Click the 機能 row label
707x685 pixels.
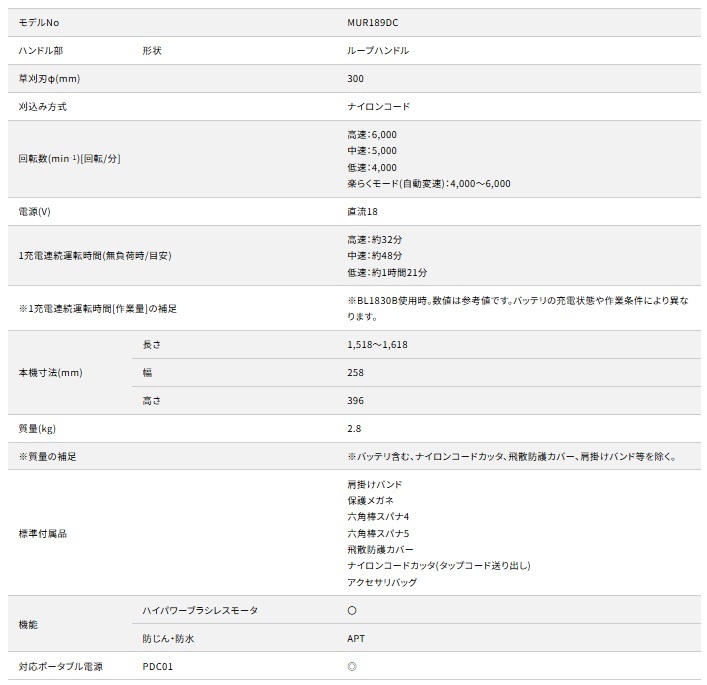coord(28,625)
